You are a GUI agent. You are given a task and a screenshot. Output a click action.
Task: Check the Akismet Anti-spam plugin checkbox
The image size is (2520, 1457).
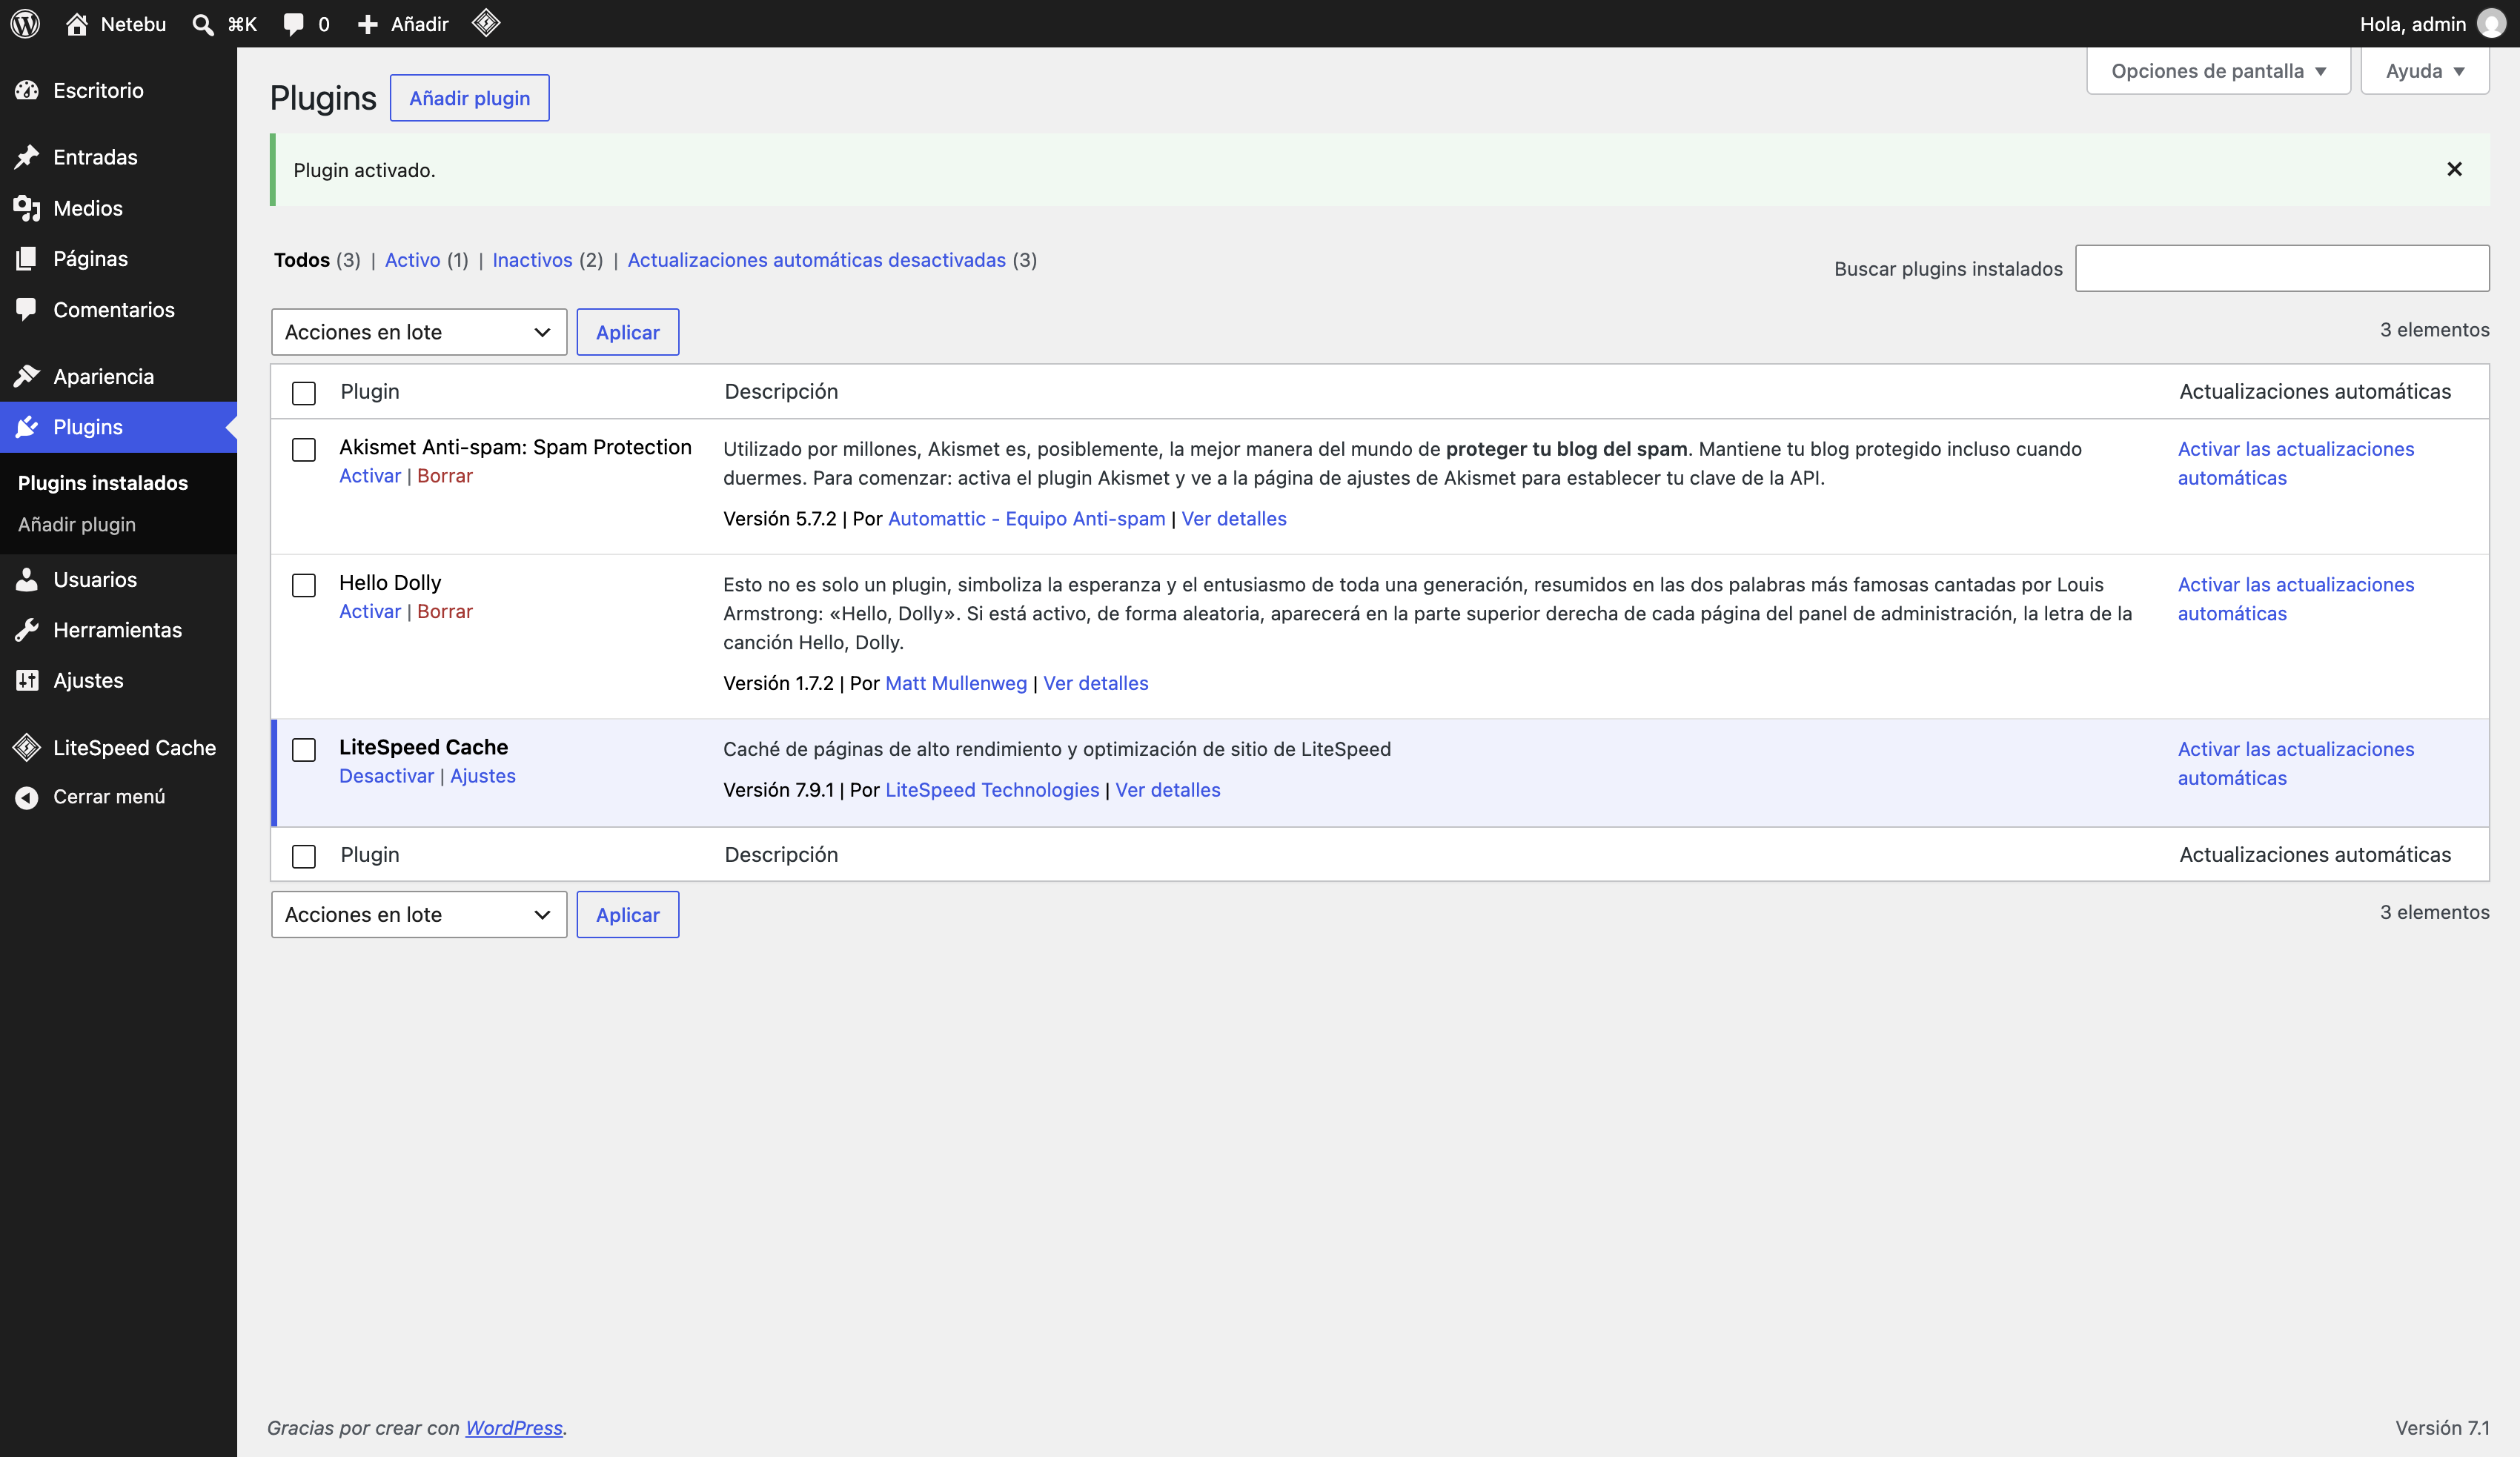point(304,449)
